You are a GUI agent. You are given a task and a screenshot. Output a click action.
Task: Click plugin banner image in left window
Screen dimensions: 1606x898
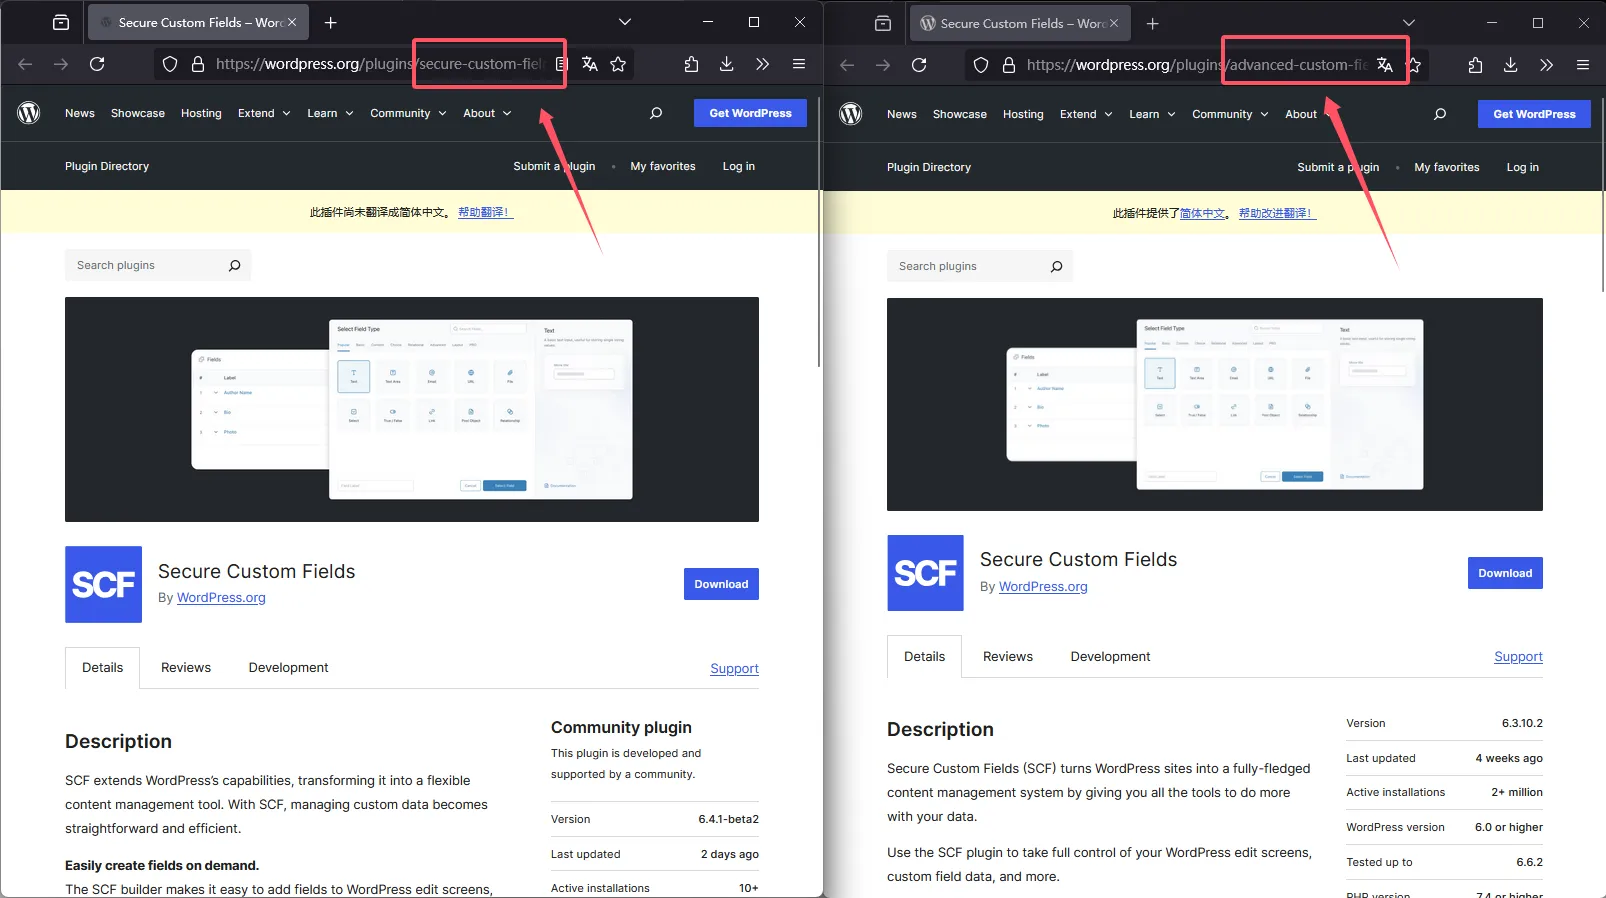click(412, 409)
